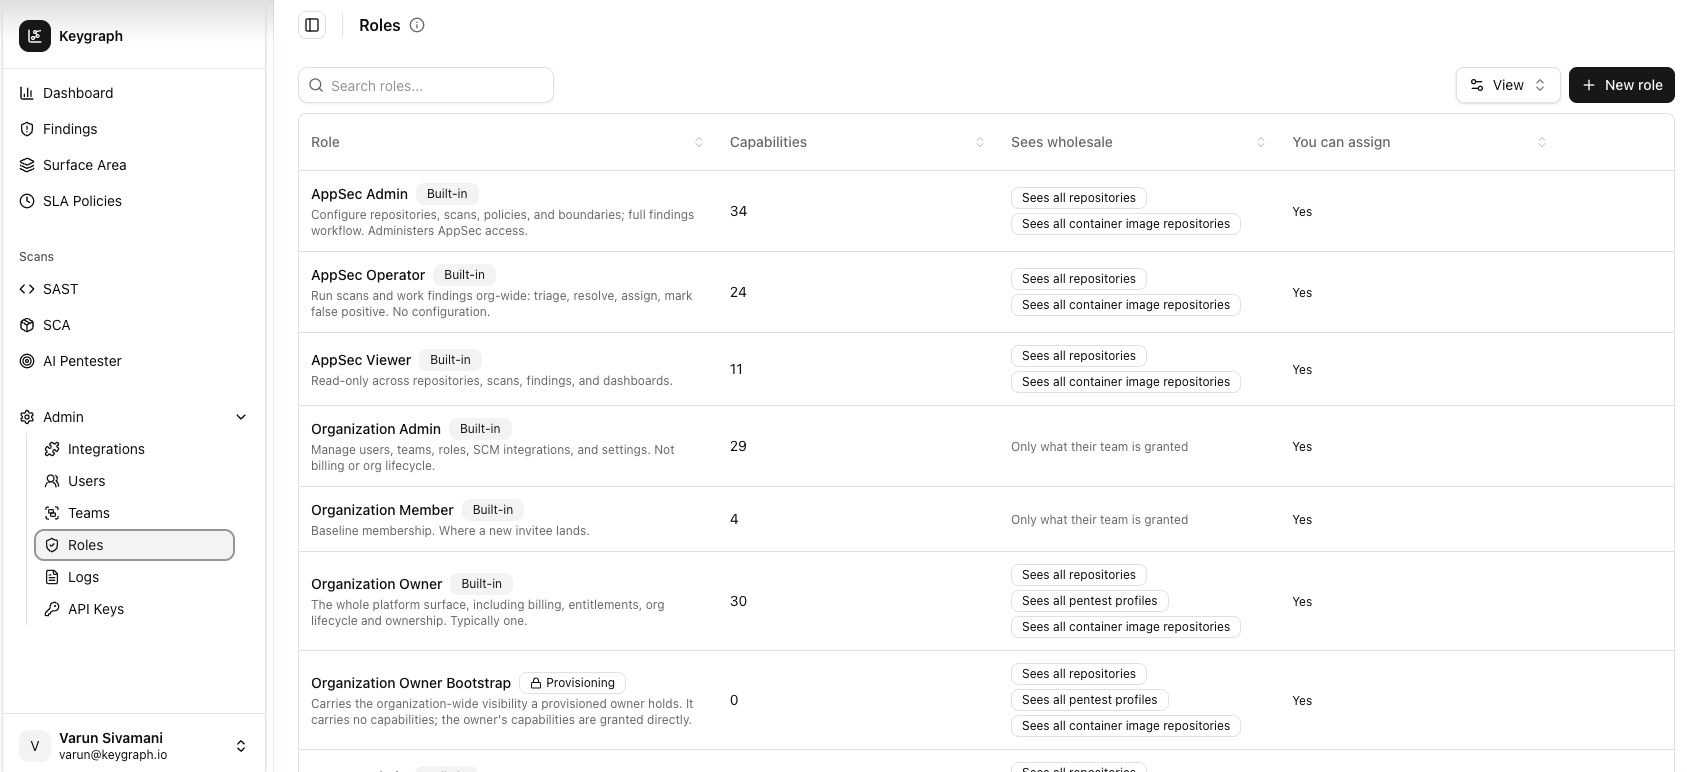Click the SLA Policies clock icon

pyautogui.click(x=27, y=201)
